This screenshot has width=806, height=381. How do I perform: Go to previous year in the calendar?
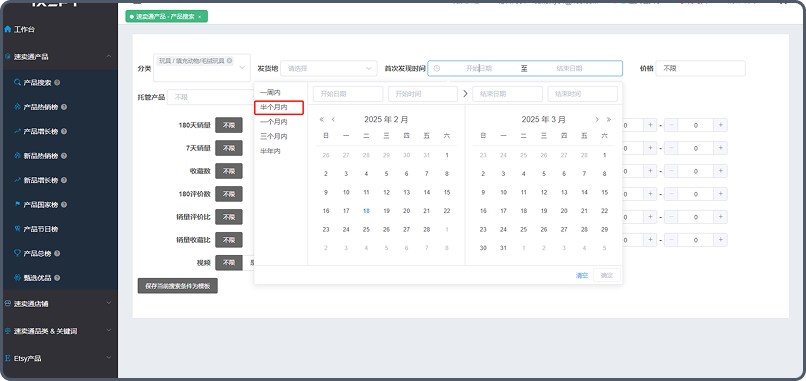click(x=322, y=119)
